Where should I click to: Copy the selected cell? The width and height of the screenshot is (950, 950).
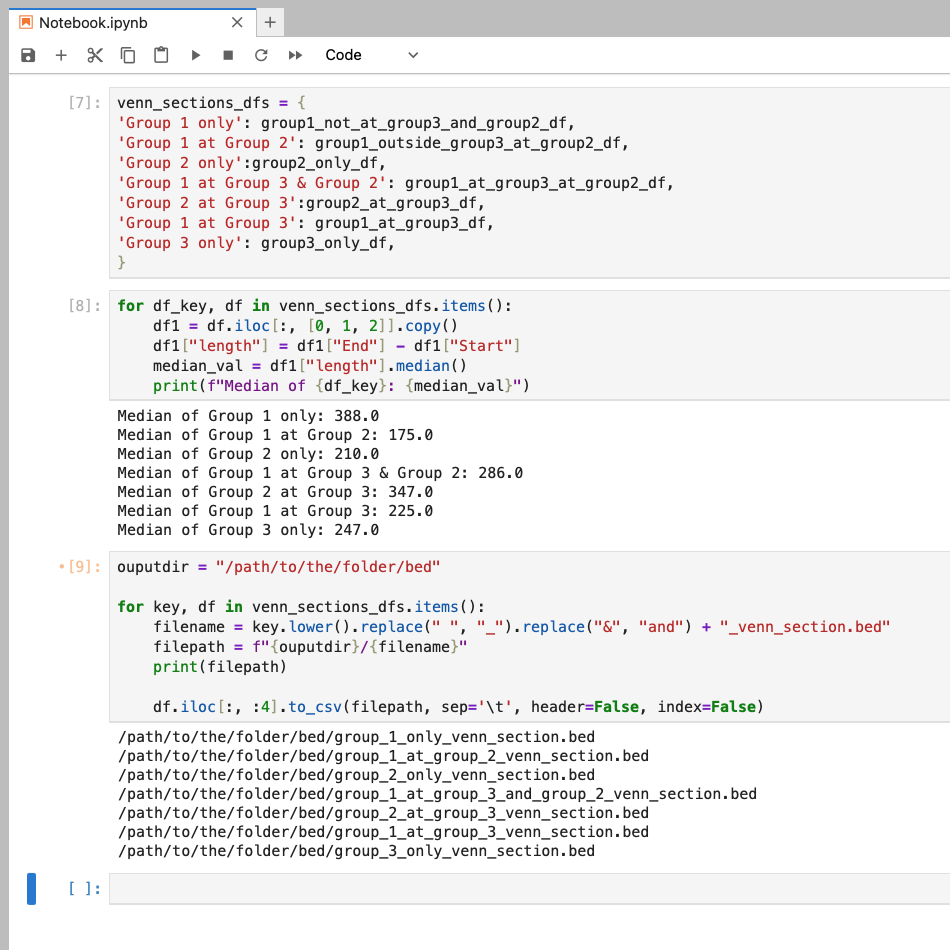pos(128,55)
